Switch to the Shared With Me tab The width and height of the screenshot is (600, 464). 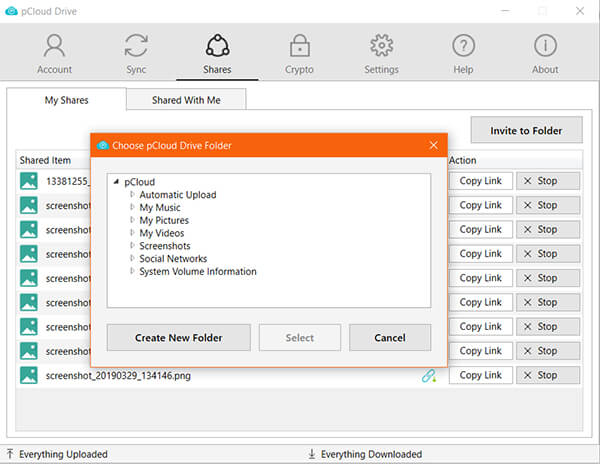[186, 100]
